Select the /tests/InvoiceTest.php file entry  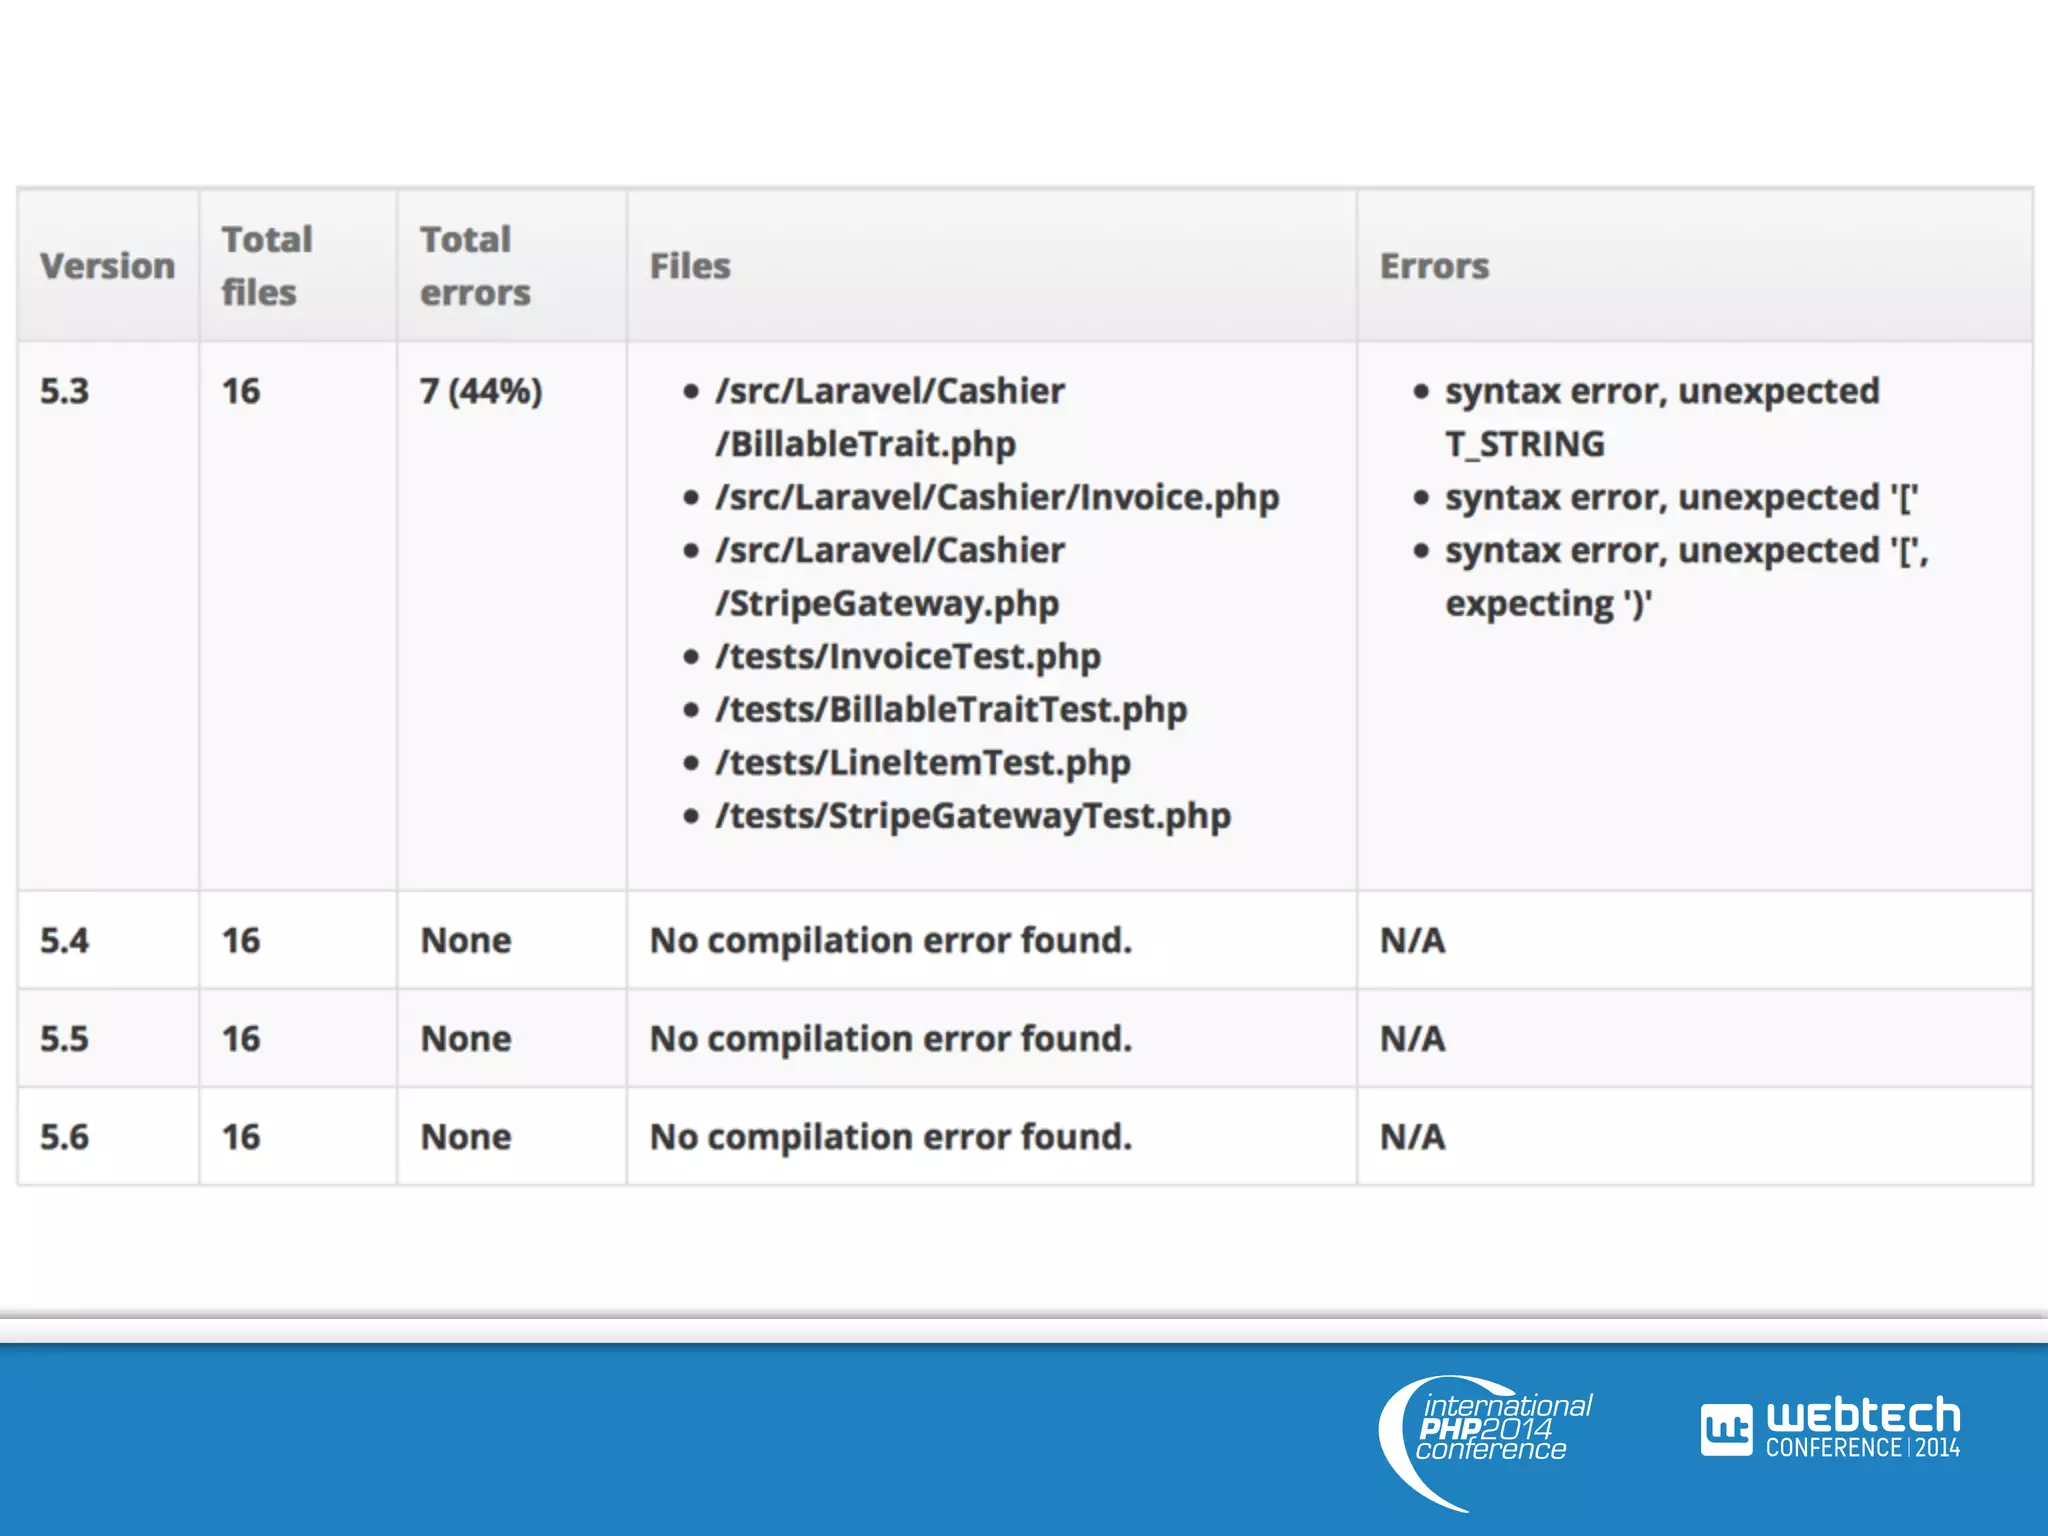[x=908, y=656]
